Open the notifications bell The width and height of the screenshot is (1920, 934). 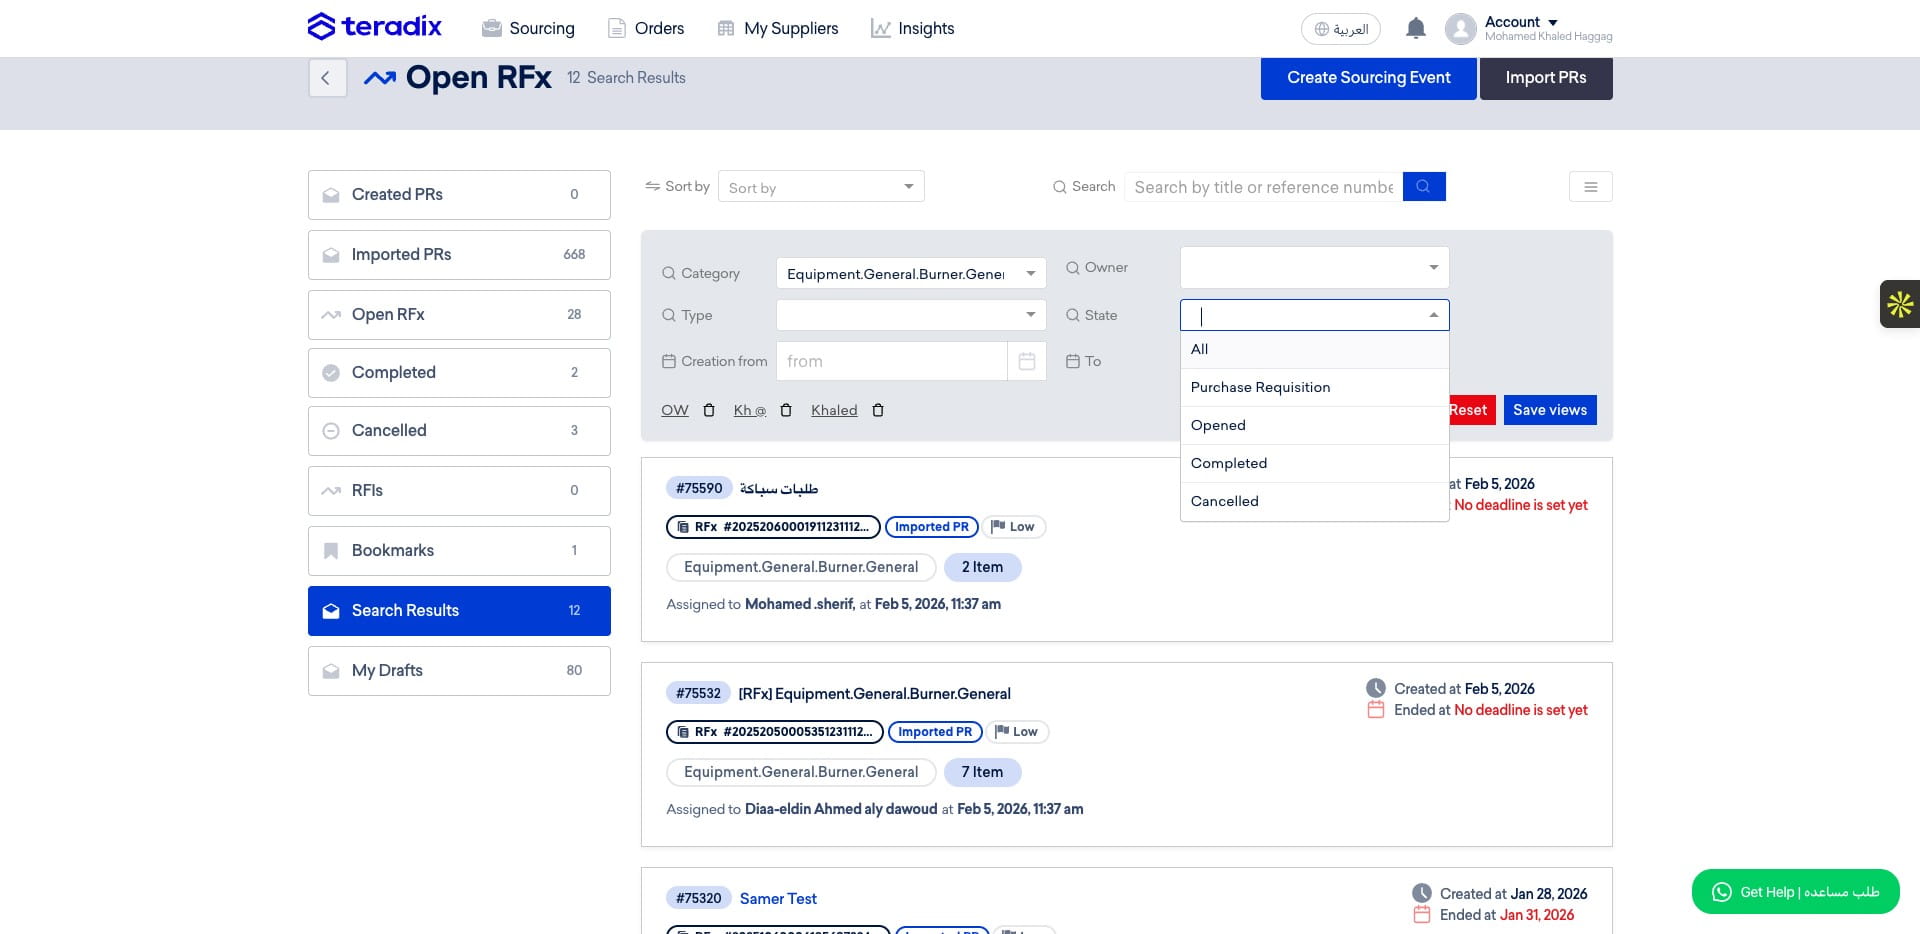tap(1415, 28)
